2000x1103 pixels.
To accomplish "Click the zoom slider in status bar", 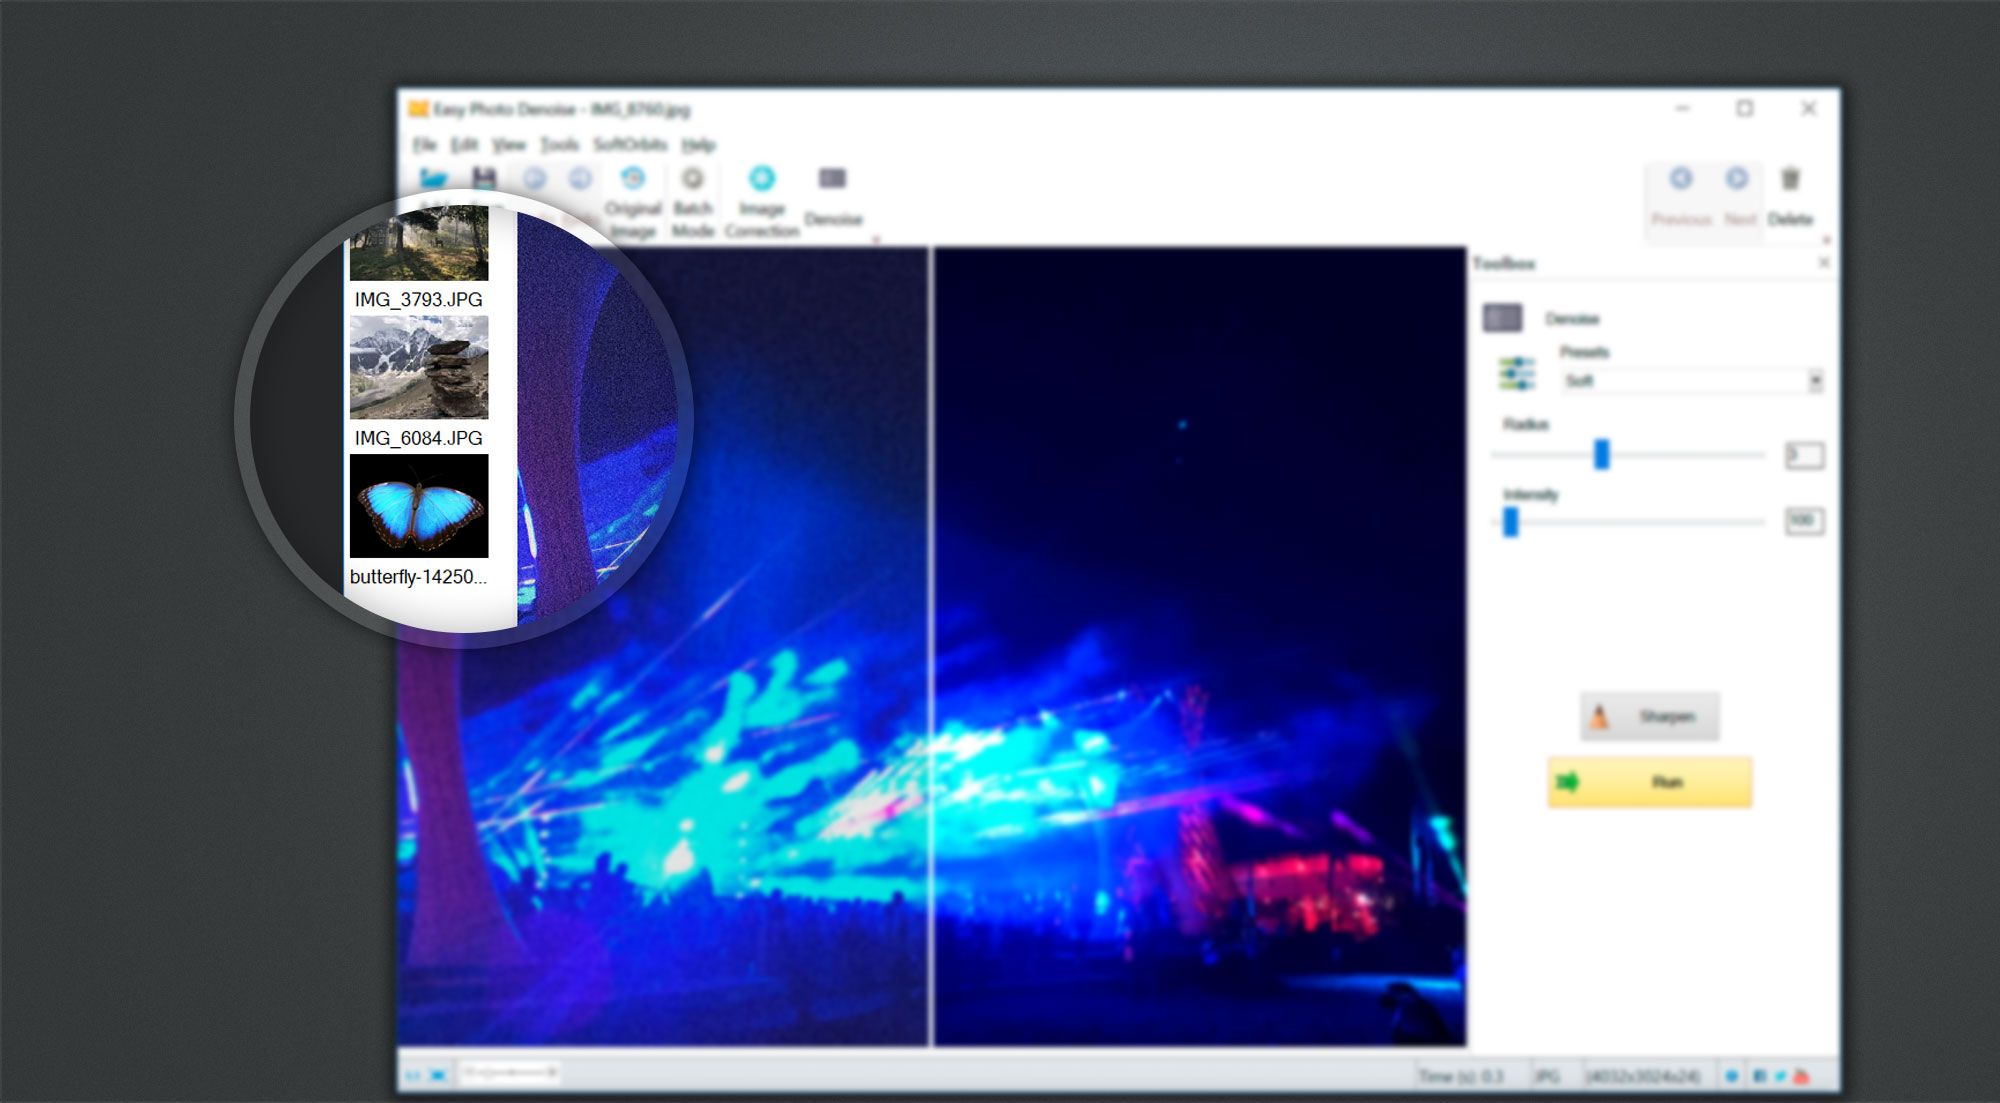I will coord(509,1073).
